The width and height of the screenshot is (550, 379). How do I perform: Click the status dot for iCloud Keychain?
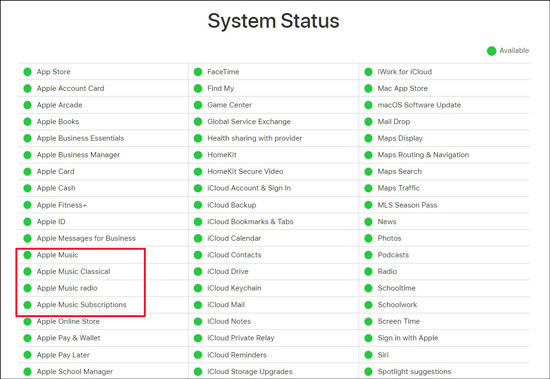(198, 288)
